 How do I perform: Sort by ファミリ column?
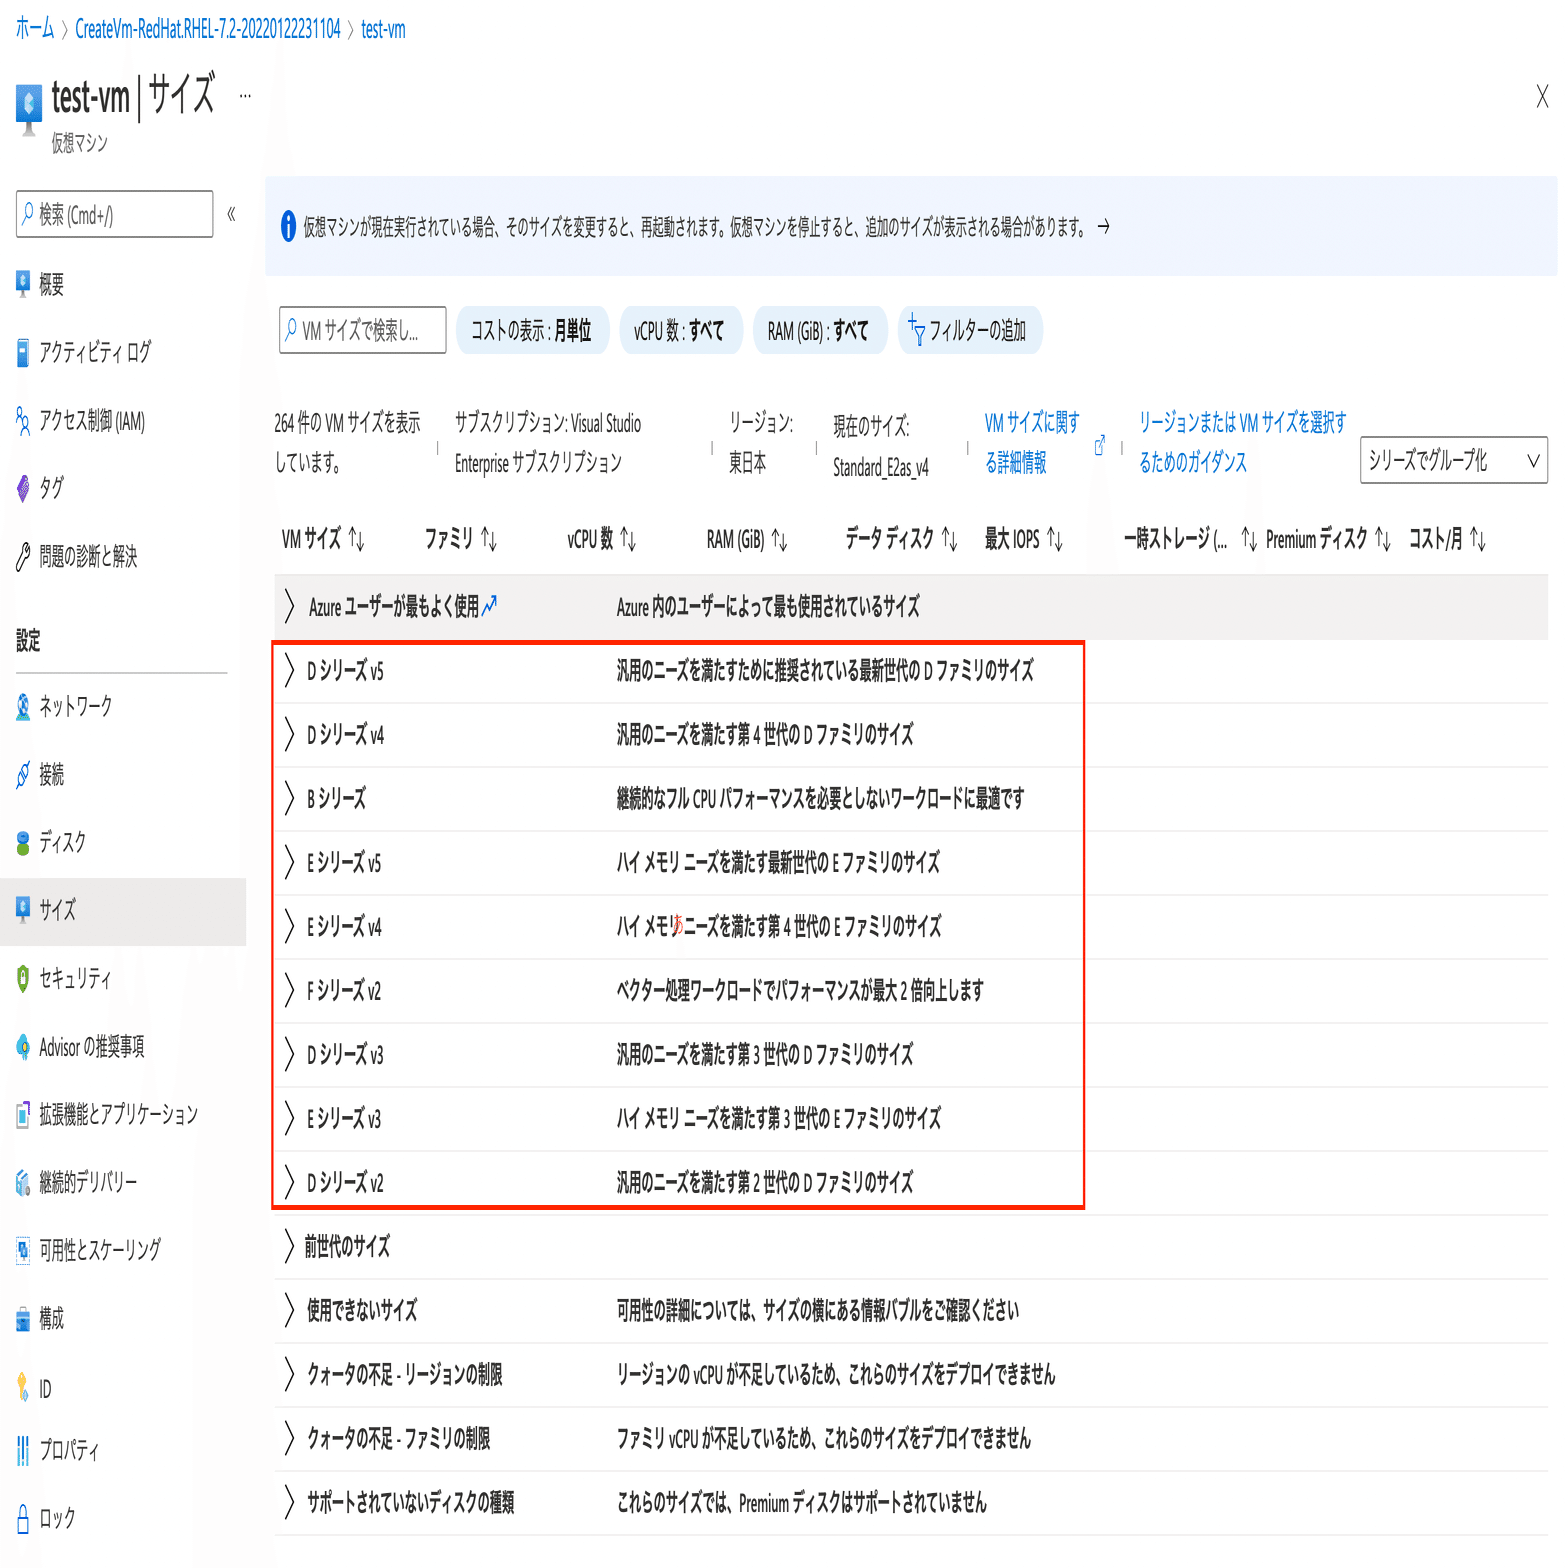[x=461, y=540]
